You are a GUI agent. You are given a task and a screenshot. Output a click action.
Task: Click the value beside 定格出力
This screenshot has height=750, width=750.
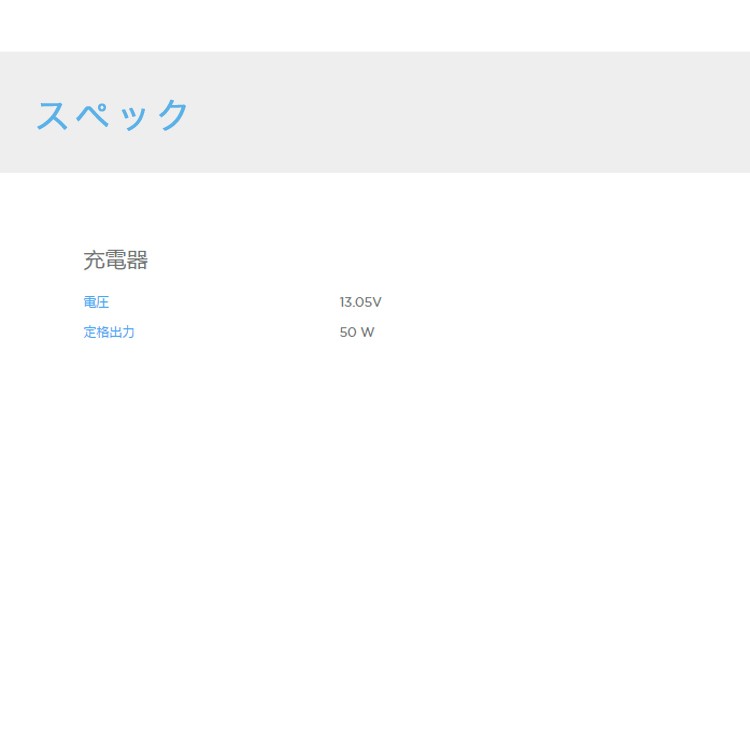click(x=357, y=332)
